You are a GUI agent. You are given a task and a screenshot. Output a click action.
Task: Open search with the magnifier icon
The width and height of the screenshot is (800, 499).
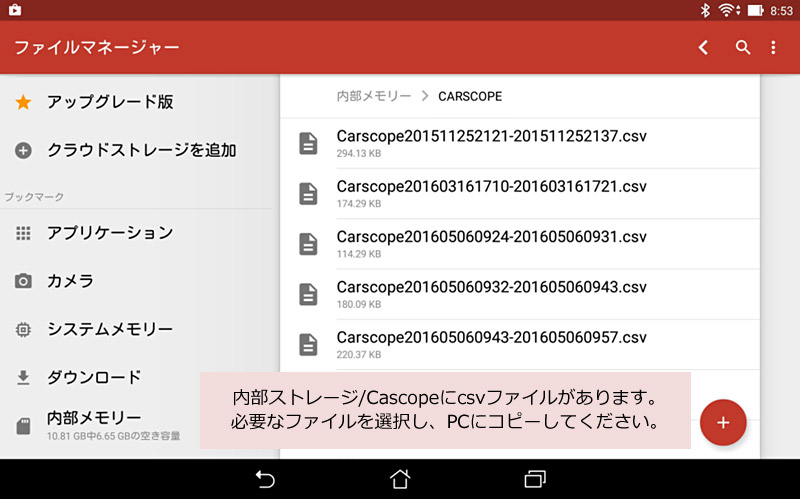point(743,47)
